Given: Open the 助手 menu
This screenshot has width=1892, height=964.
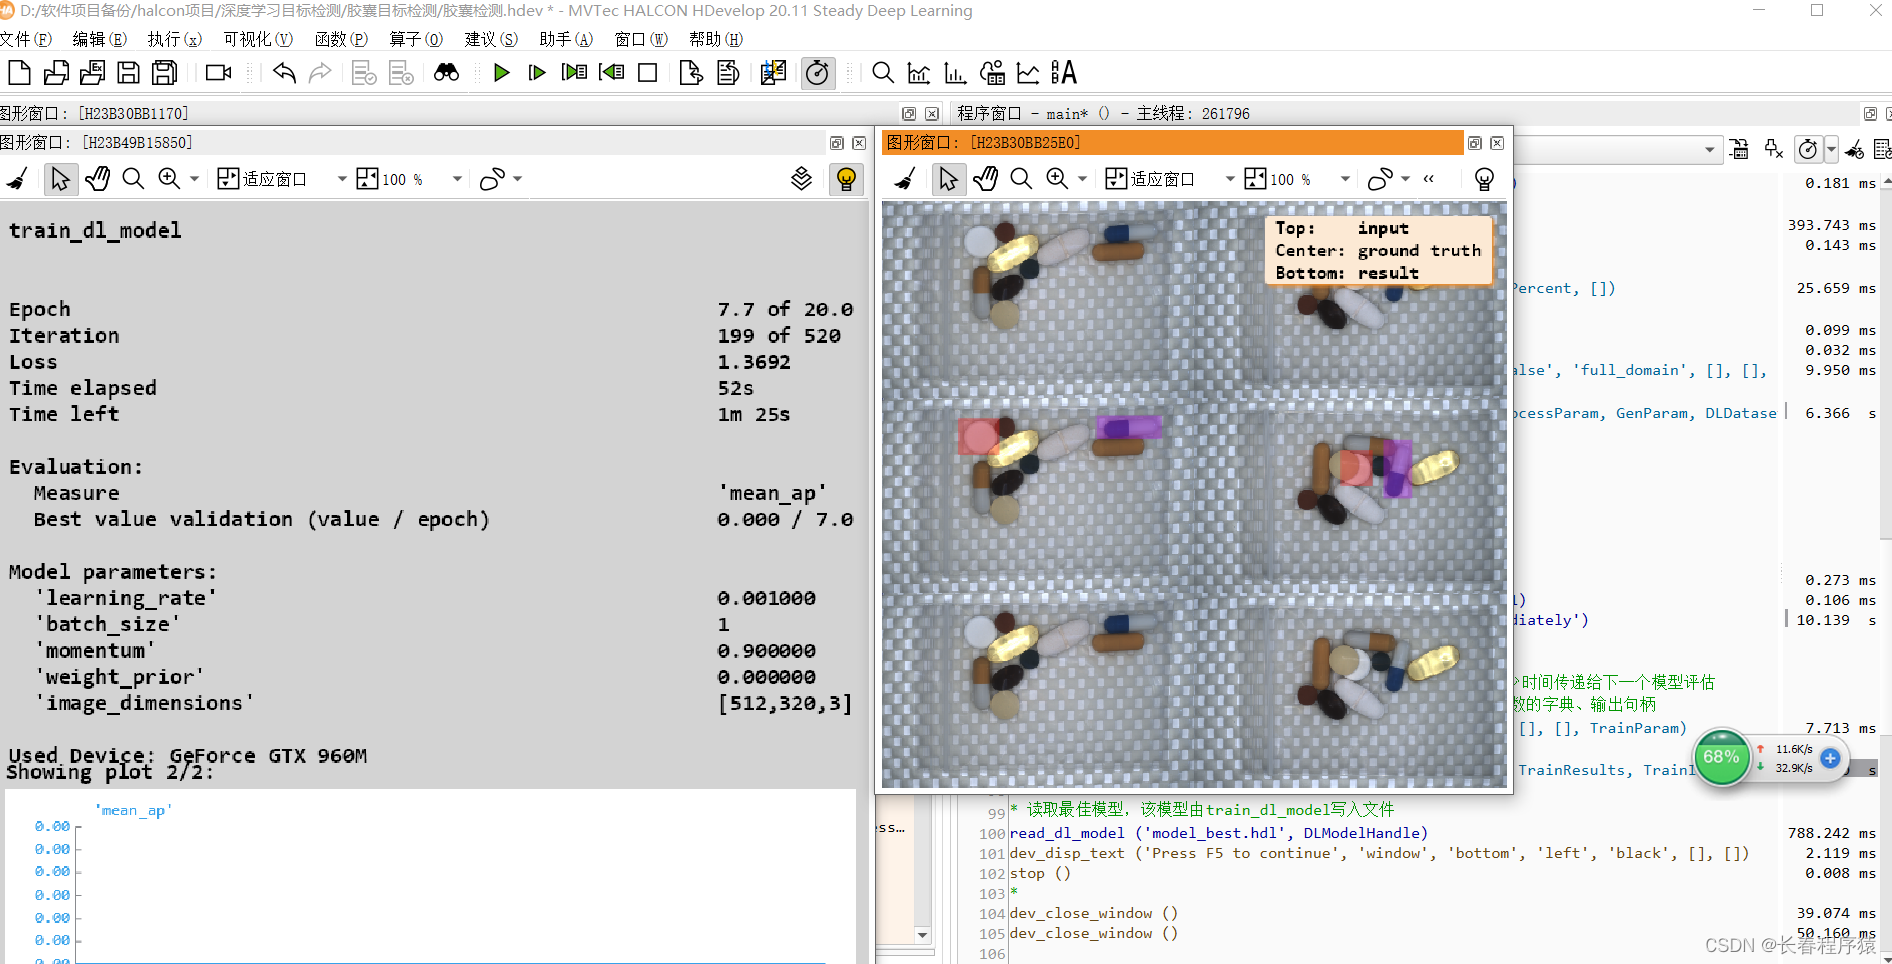Looking at the screenshot, I should pyautogui.click(x=566, y=39).
